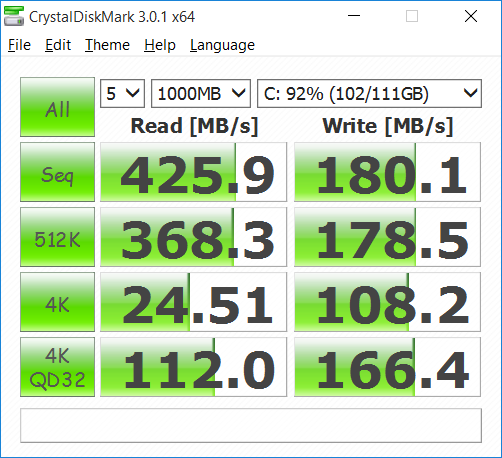Click the 512K write result 178.5
This screenshot has height=458, width=502.
click(x=387, y=237)
